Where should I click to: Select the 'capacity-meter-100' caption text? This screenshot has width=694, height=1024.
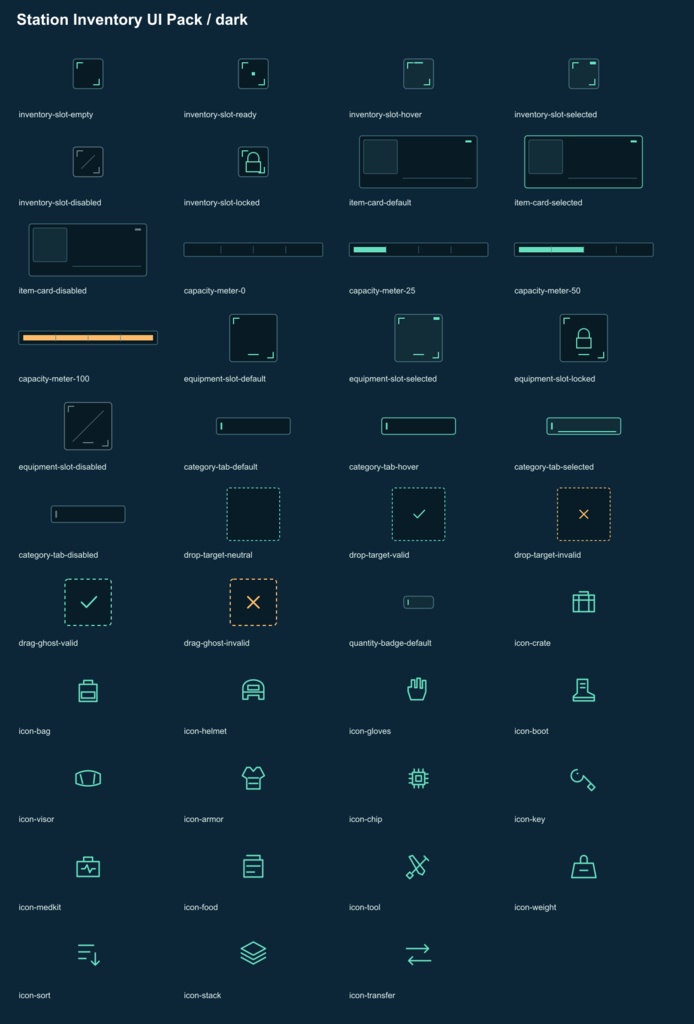[x=54, y=379]
